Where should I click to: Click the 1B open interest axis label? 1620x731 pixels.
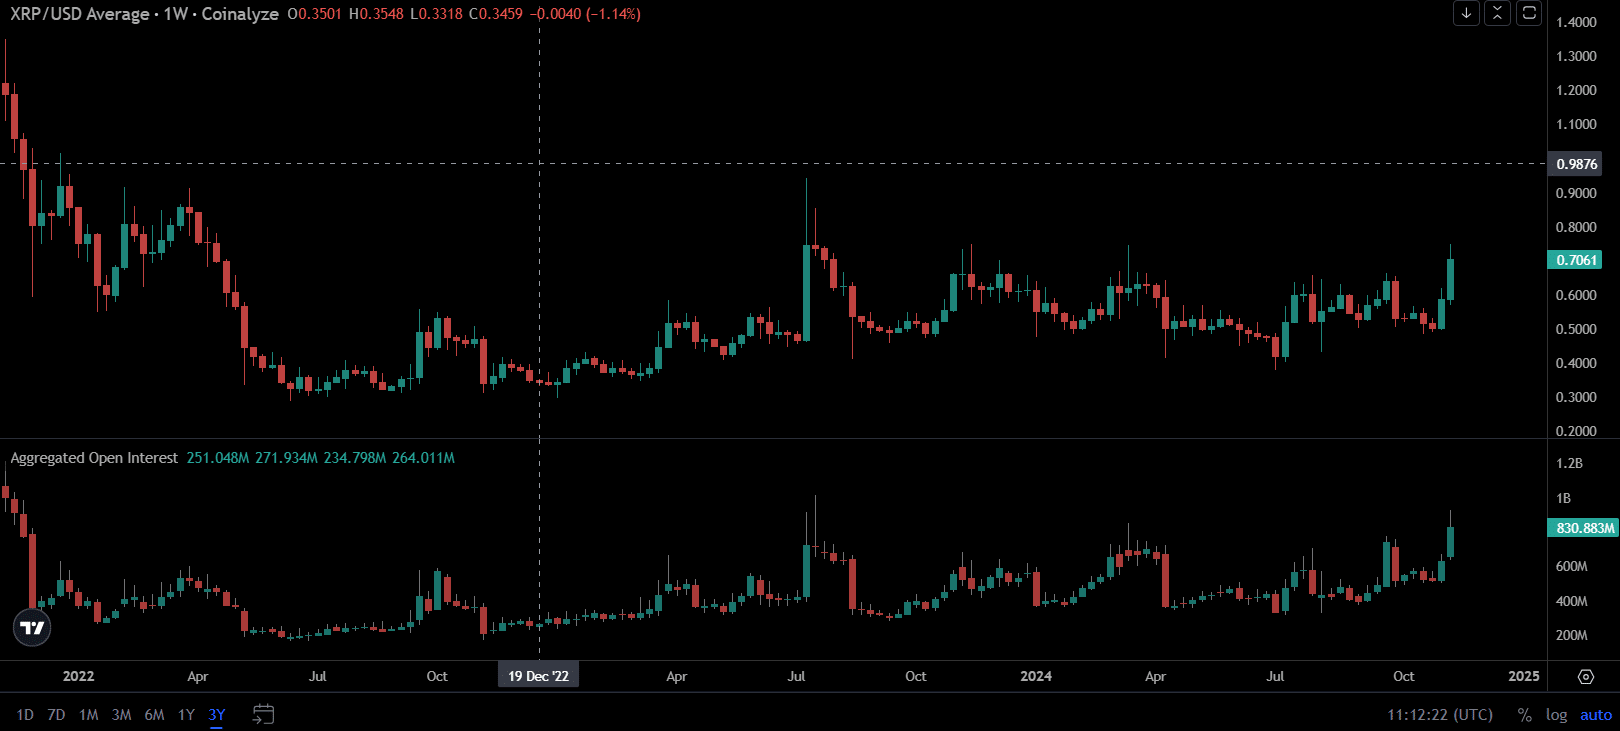click(1564, 498)
